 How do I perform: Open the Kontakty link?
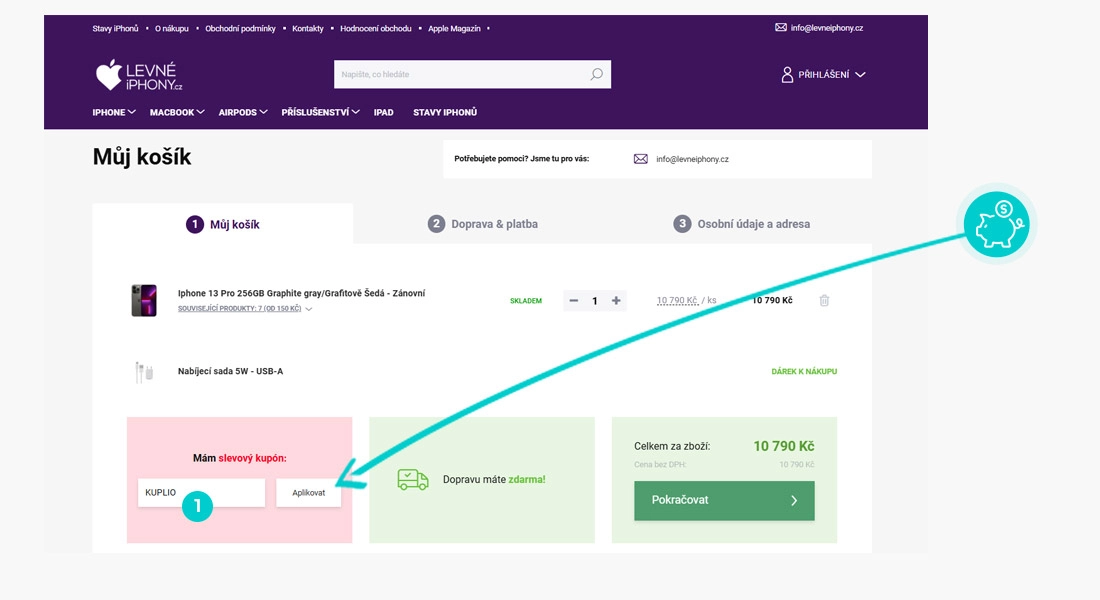click(x=308, y=29)
